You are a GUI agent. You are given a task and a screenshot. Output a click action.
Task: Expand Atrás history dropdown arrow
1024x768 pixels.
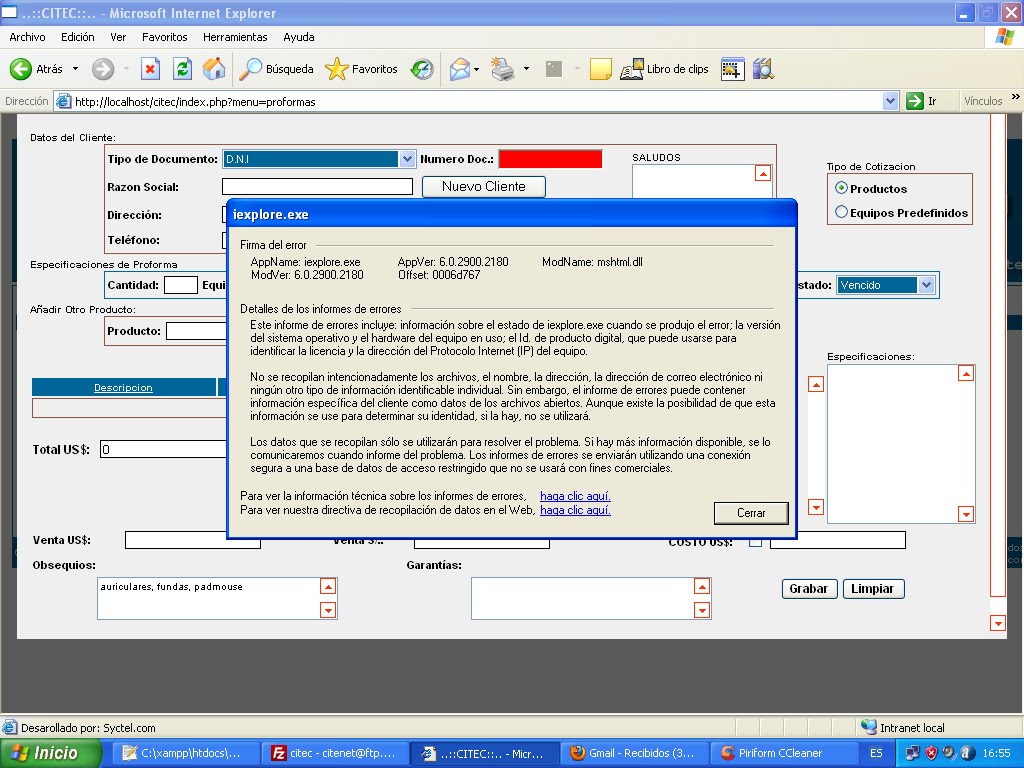coord(75,69)
